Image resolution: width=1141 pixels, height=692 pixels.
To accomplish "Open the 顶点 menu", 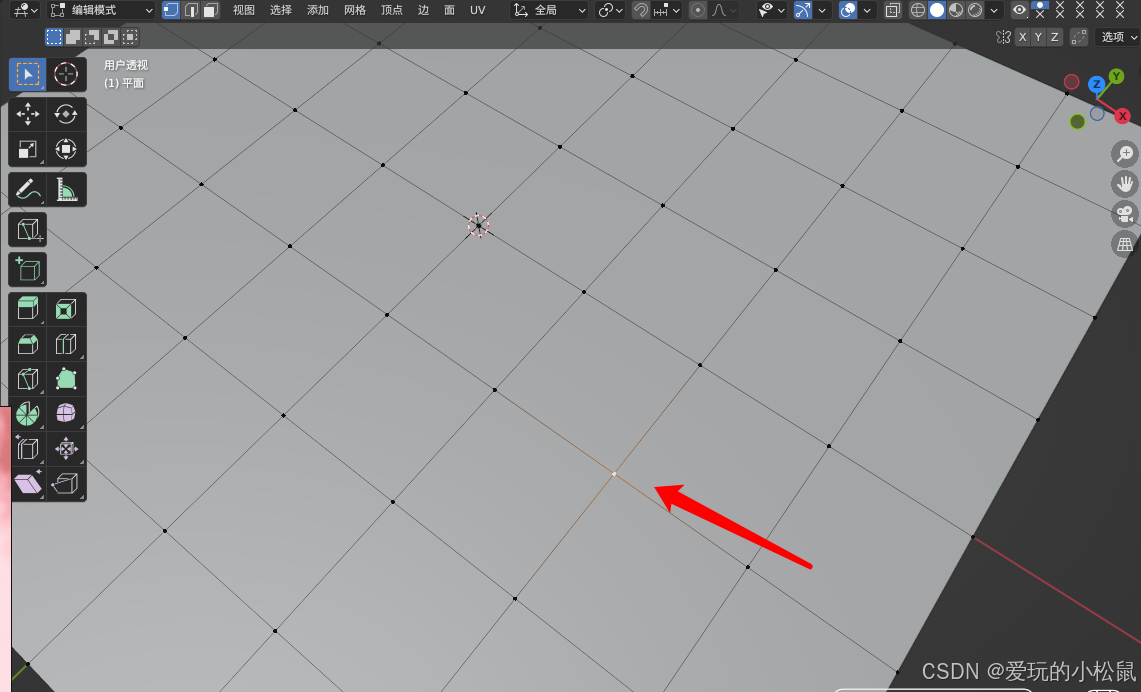I will tap(391, 10).
